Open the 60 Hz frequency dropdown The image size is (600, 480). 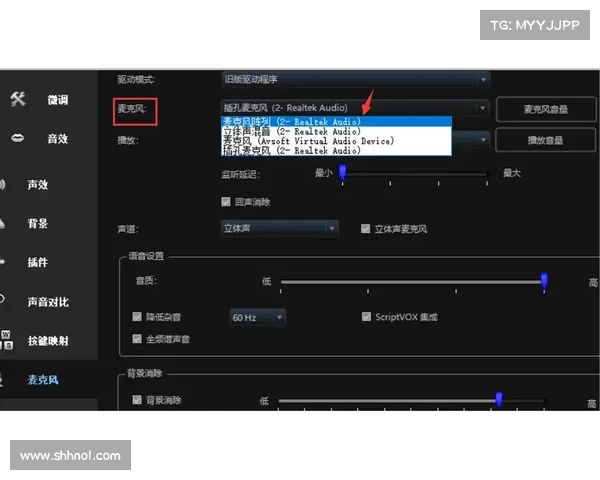(x=258, y=317)
